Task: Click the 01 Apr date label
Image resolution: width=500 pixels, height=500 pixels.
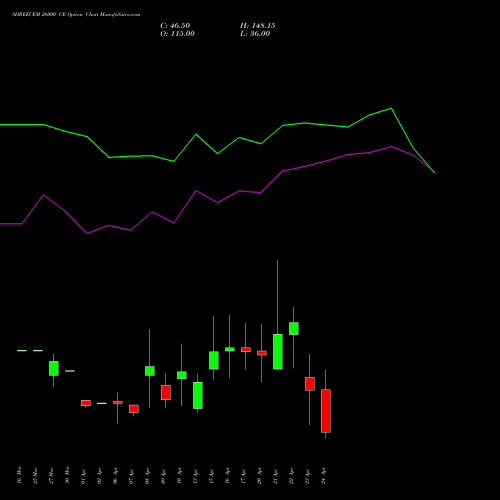Action: point(83,477)
